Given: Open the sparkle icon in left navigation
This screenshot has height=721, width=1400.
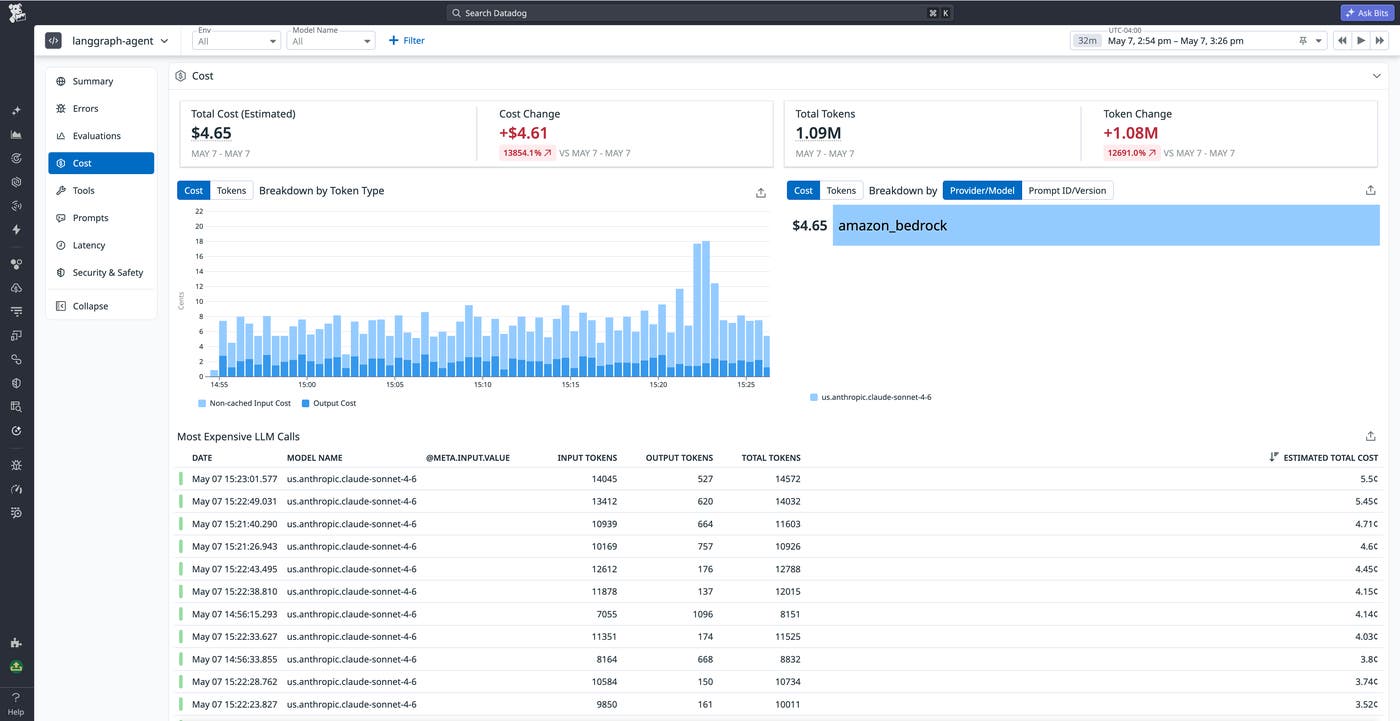Looking at the screenshot, I should (16, 111).
